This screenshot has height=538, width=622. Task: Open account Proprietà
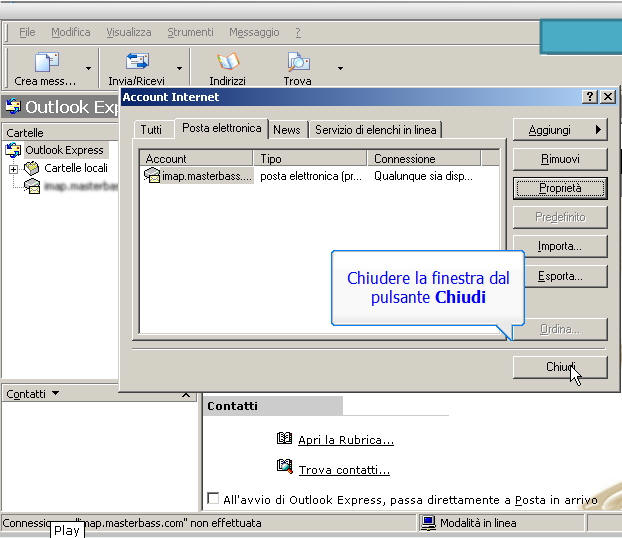(560, 188)
